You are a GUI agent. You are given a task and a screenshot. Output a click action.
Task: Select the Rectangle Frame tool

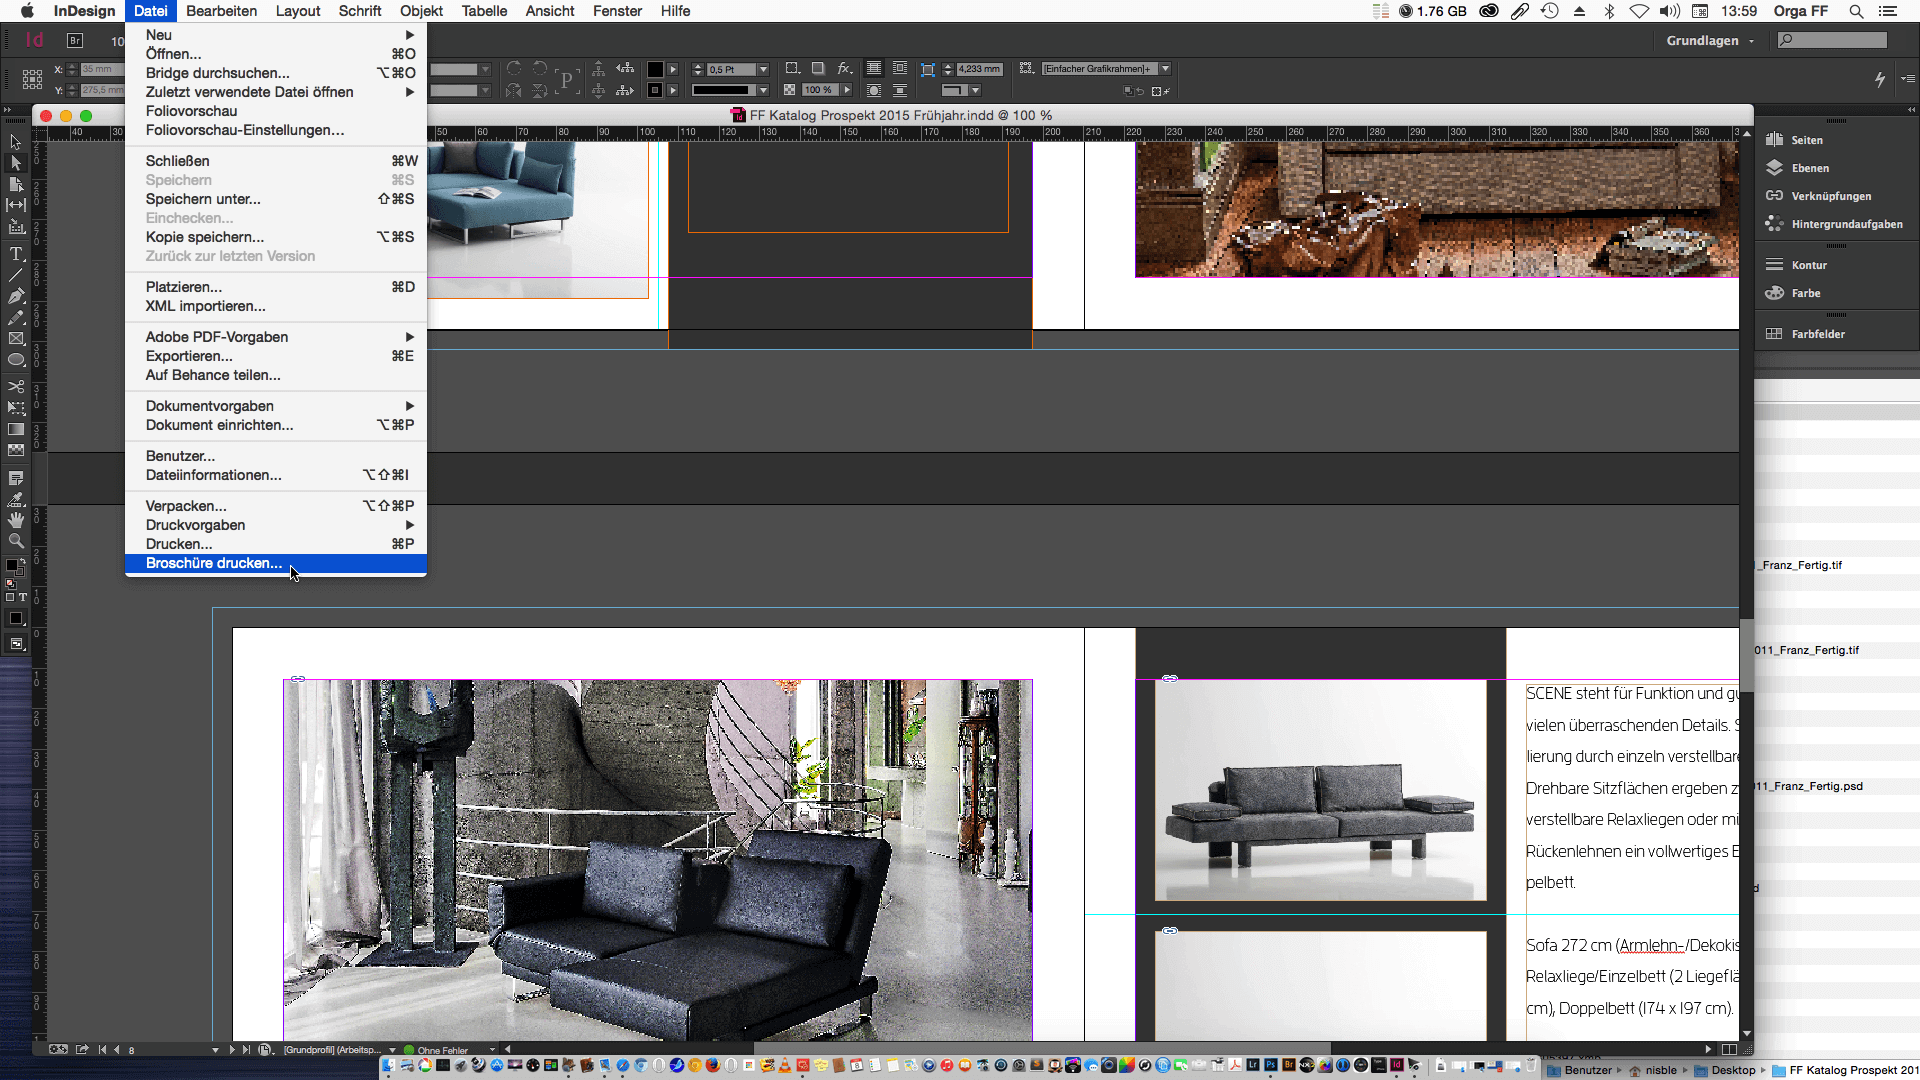16,339
